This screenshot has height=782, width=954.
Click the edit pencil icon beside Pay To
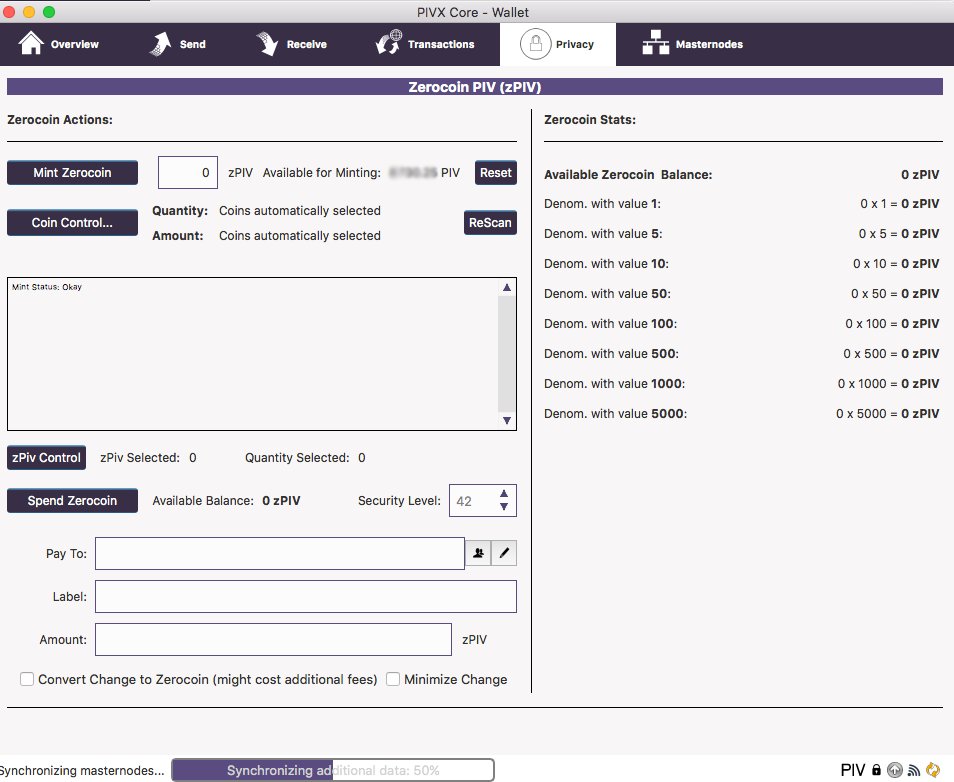tap(504, 553)
